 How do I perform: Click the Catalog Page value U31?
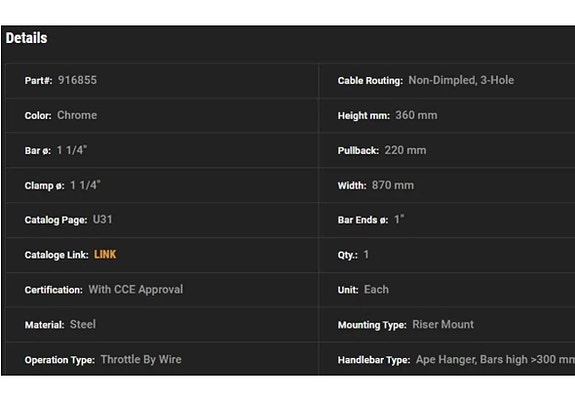click(102, 219)
